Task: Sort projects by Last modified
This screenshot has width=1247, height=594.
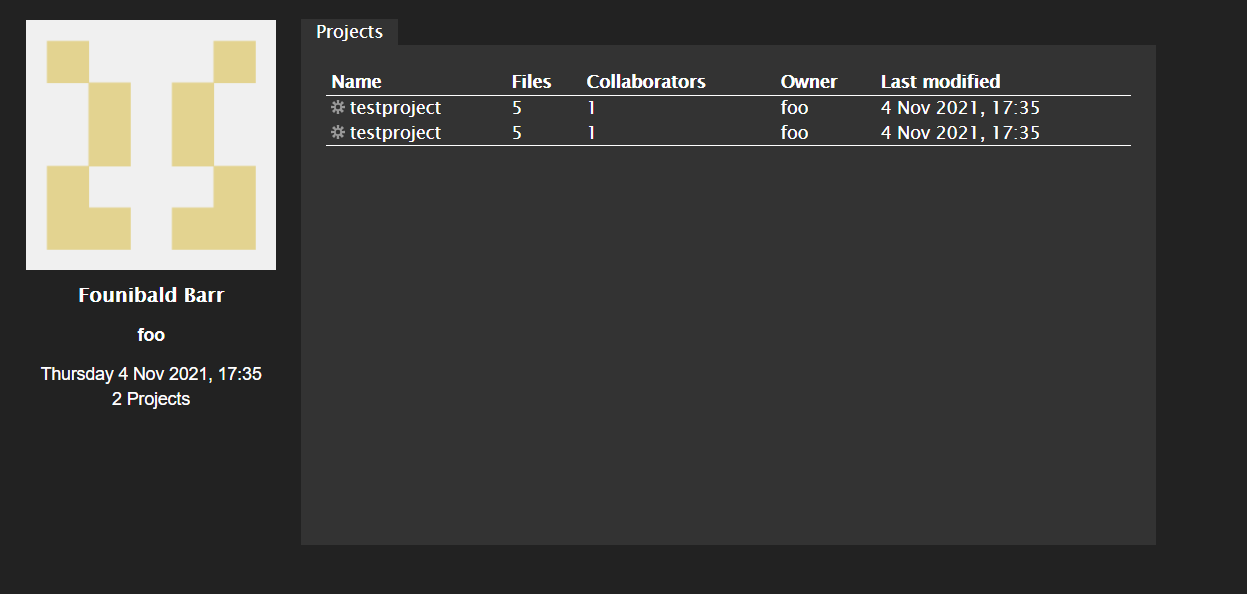Action: pyautogui.click(x=940, y=81)
